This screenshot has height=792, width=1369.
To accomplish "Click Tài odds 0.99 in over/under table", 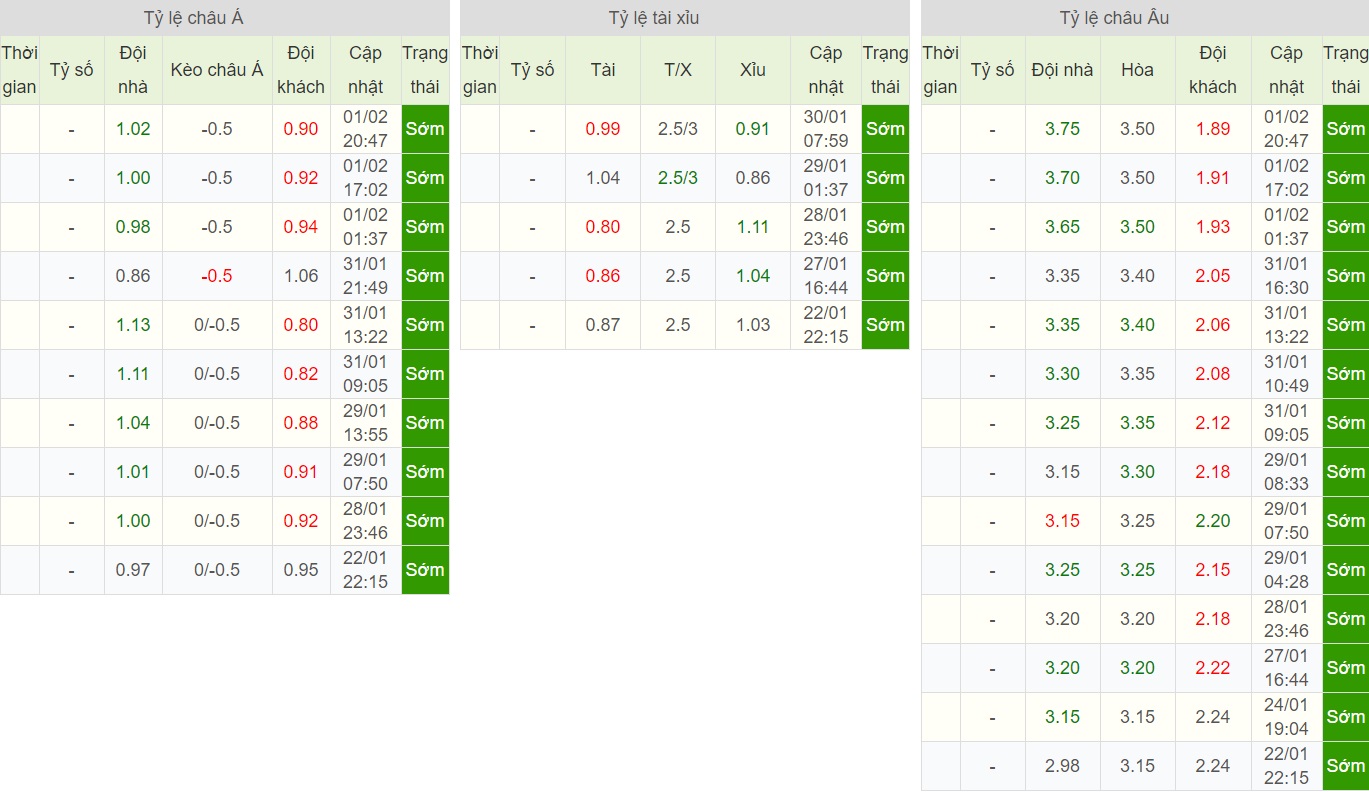I will [603, 129].
